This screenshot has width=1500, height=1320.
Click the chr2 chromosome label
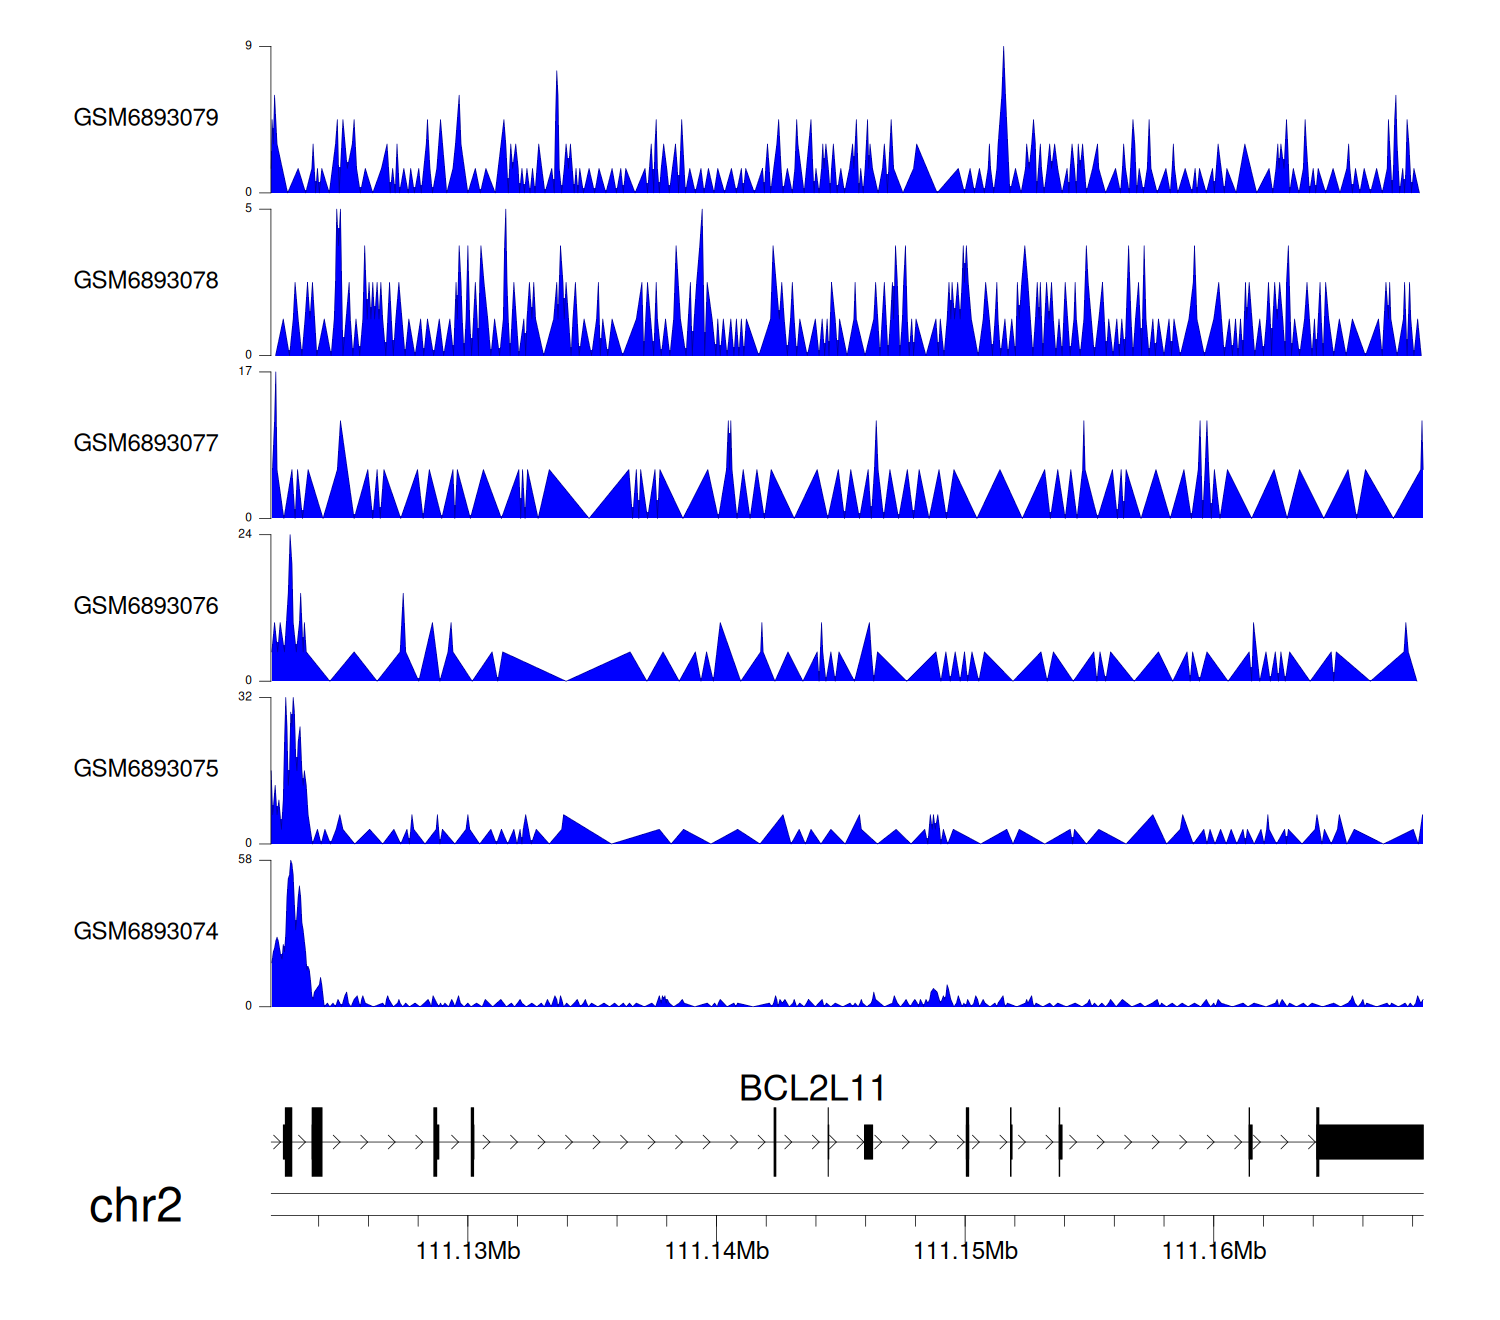coord(135,1205)
